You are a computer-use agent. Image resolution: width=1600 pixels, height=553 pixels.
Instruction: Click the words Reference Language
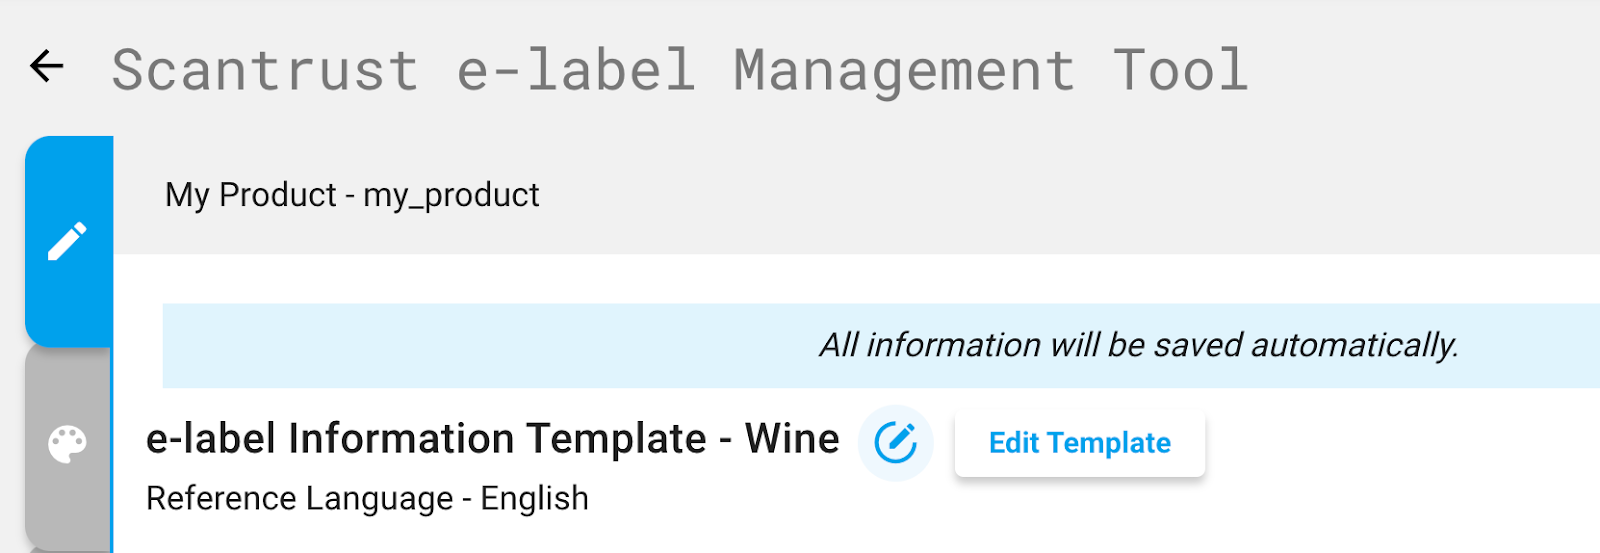[x=299, y=498]
